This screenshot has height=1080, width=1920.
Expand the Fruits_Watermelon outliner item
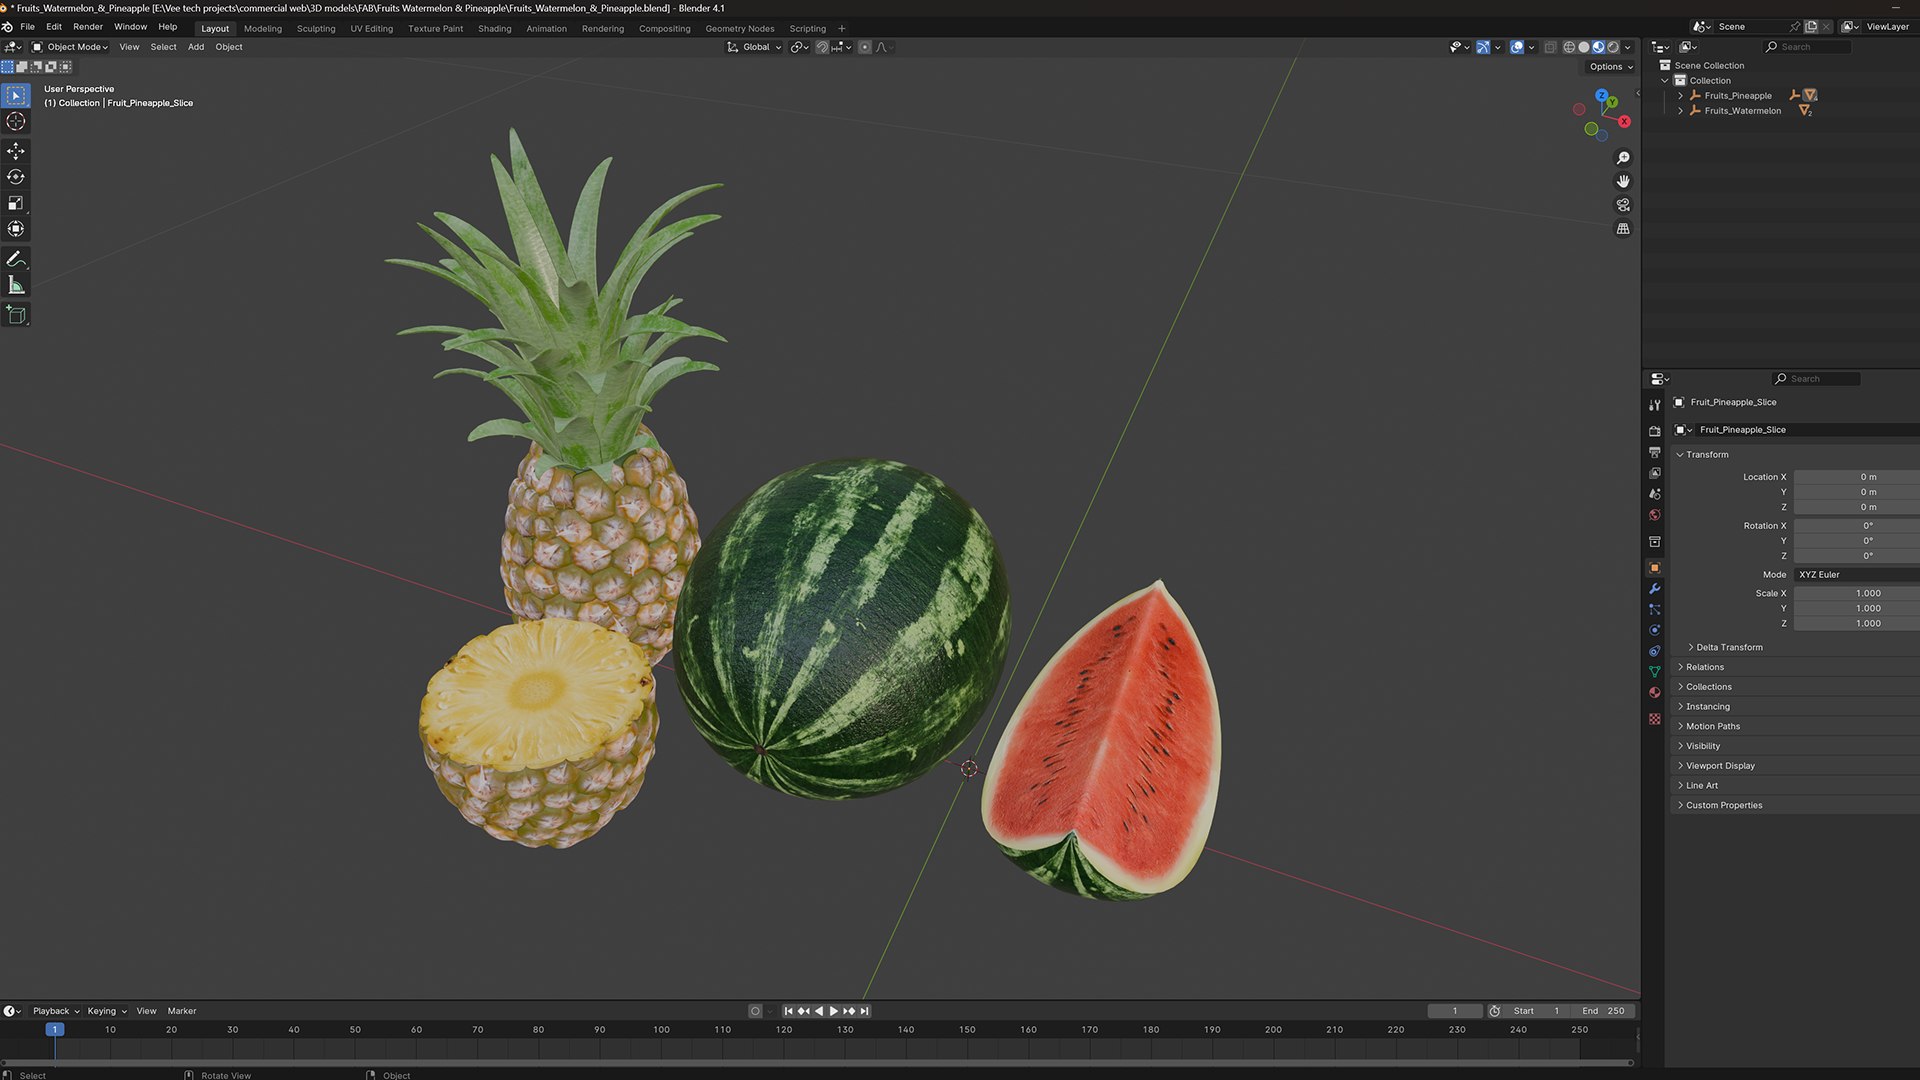1680,111
